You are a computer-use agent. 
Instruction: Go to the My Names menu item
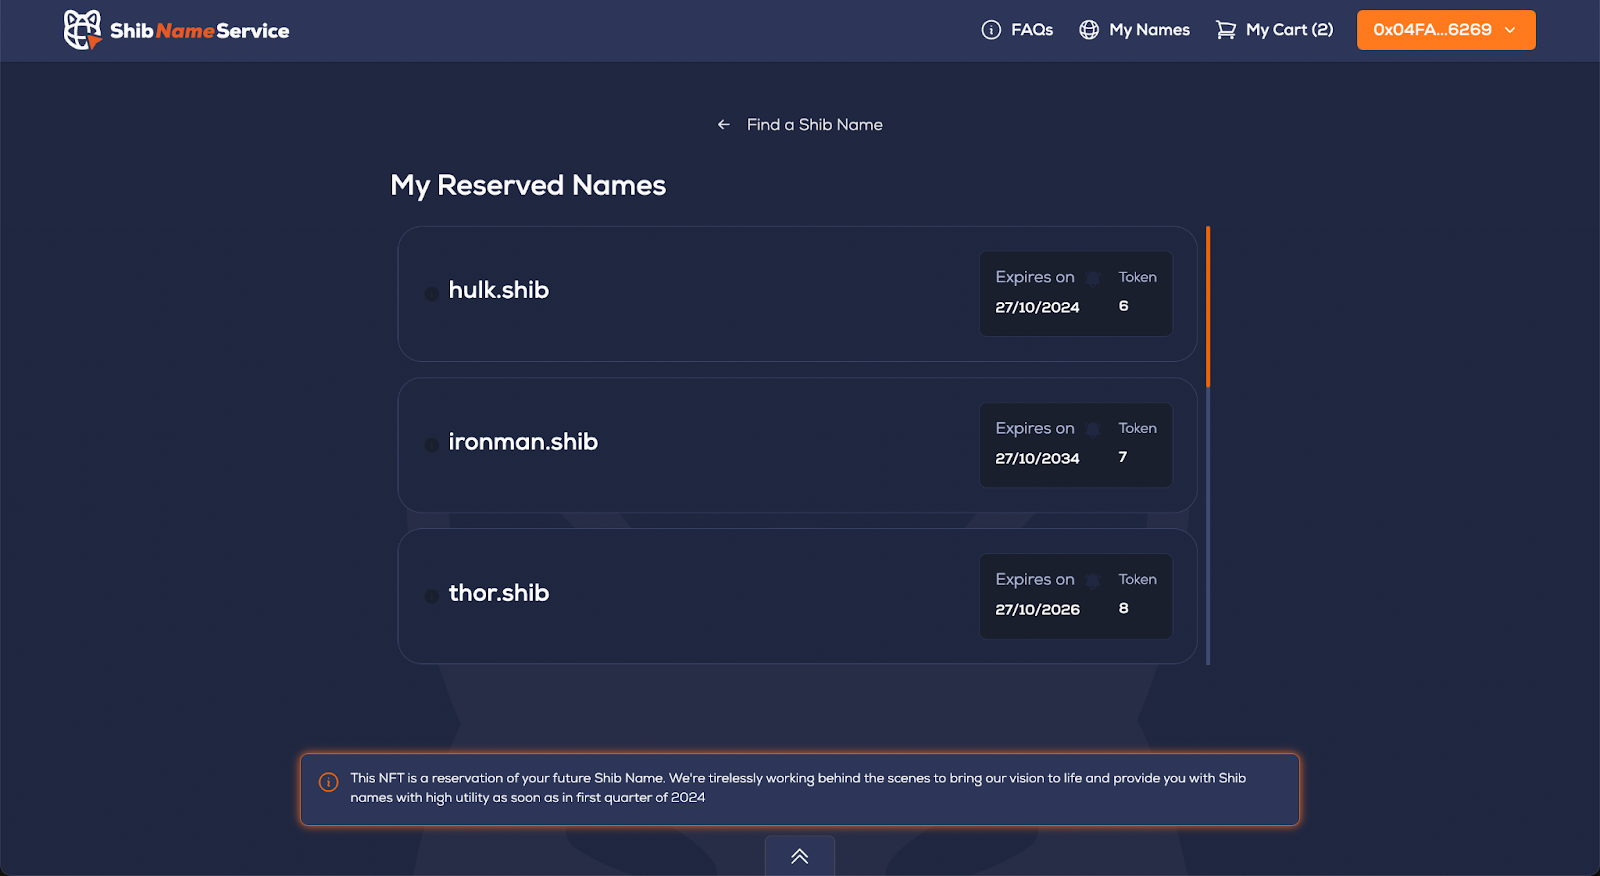pos(1149,30)
